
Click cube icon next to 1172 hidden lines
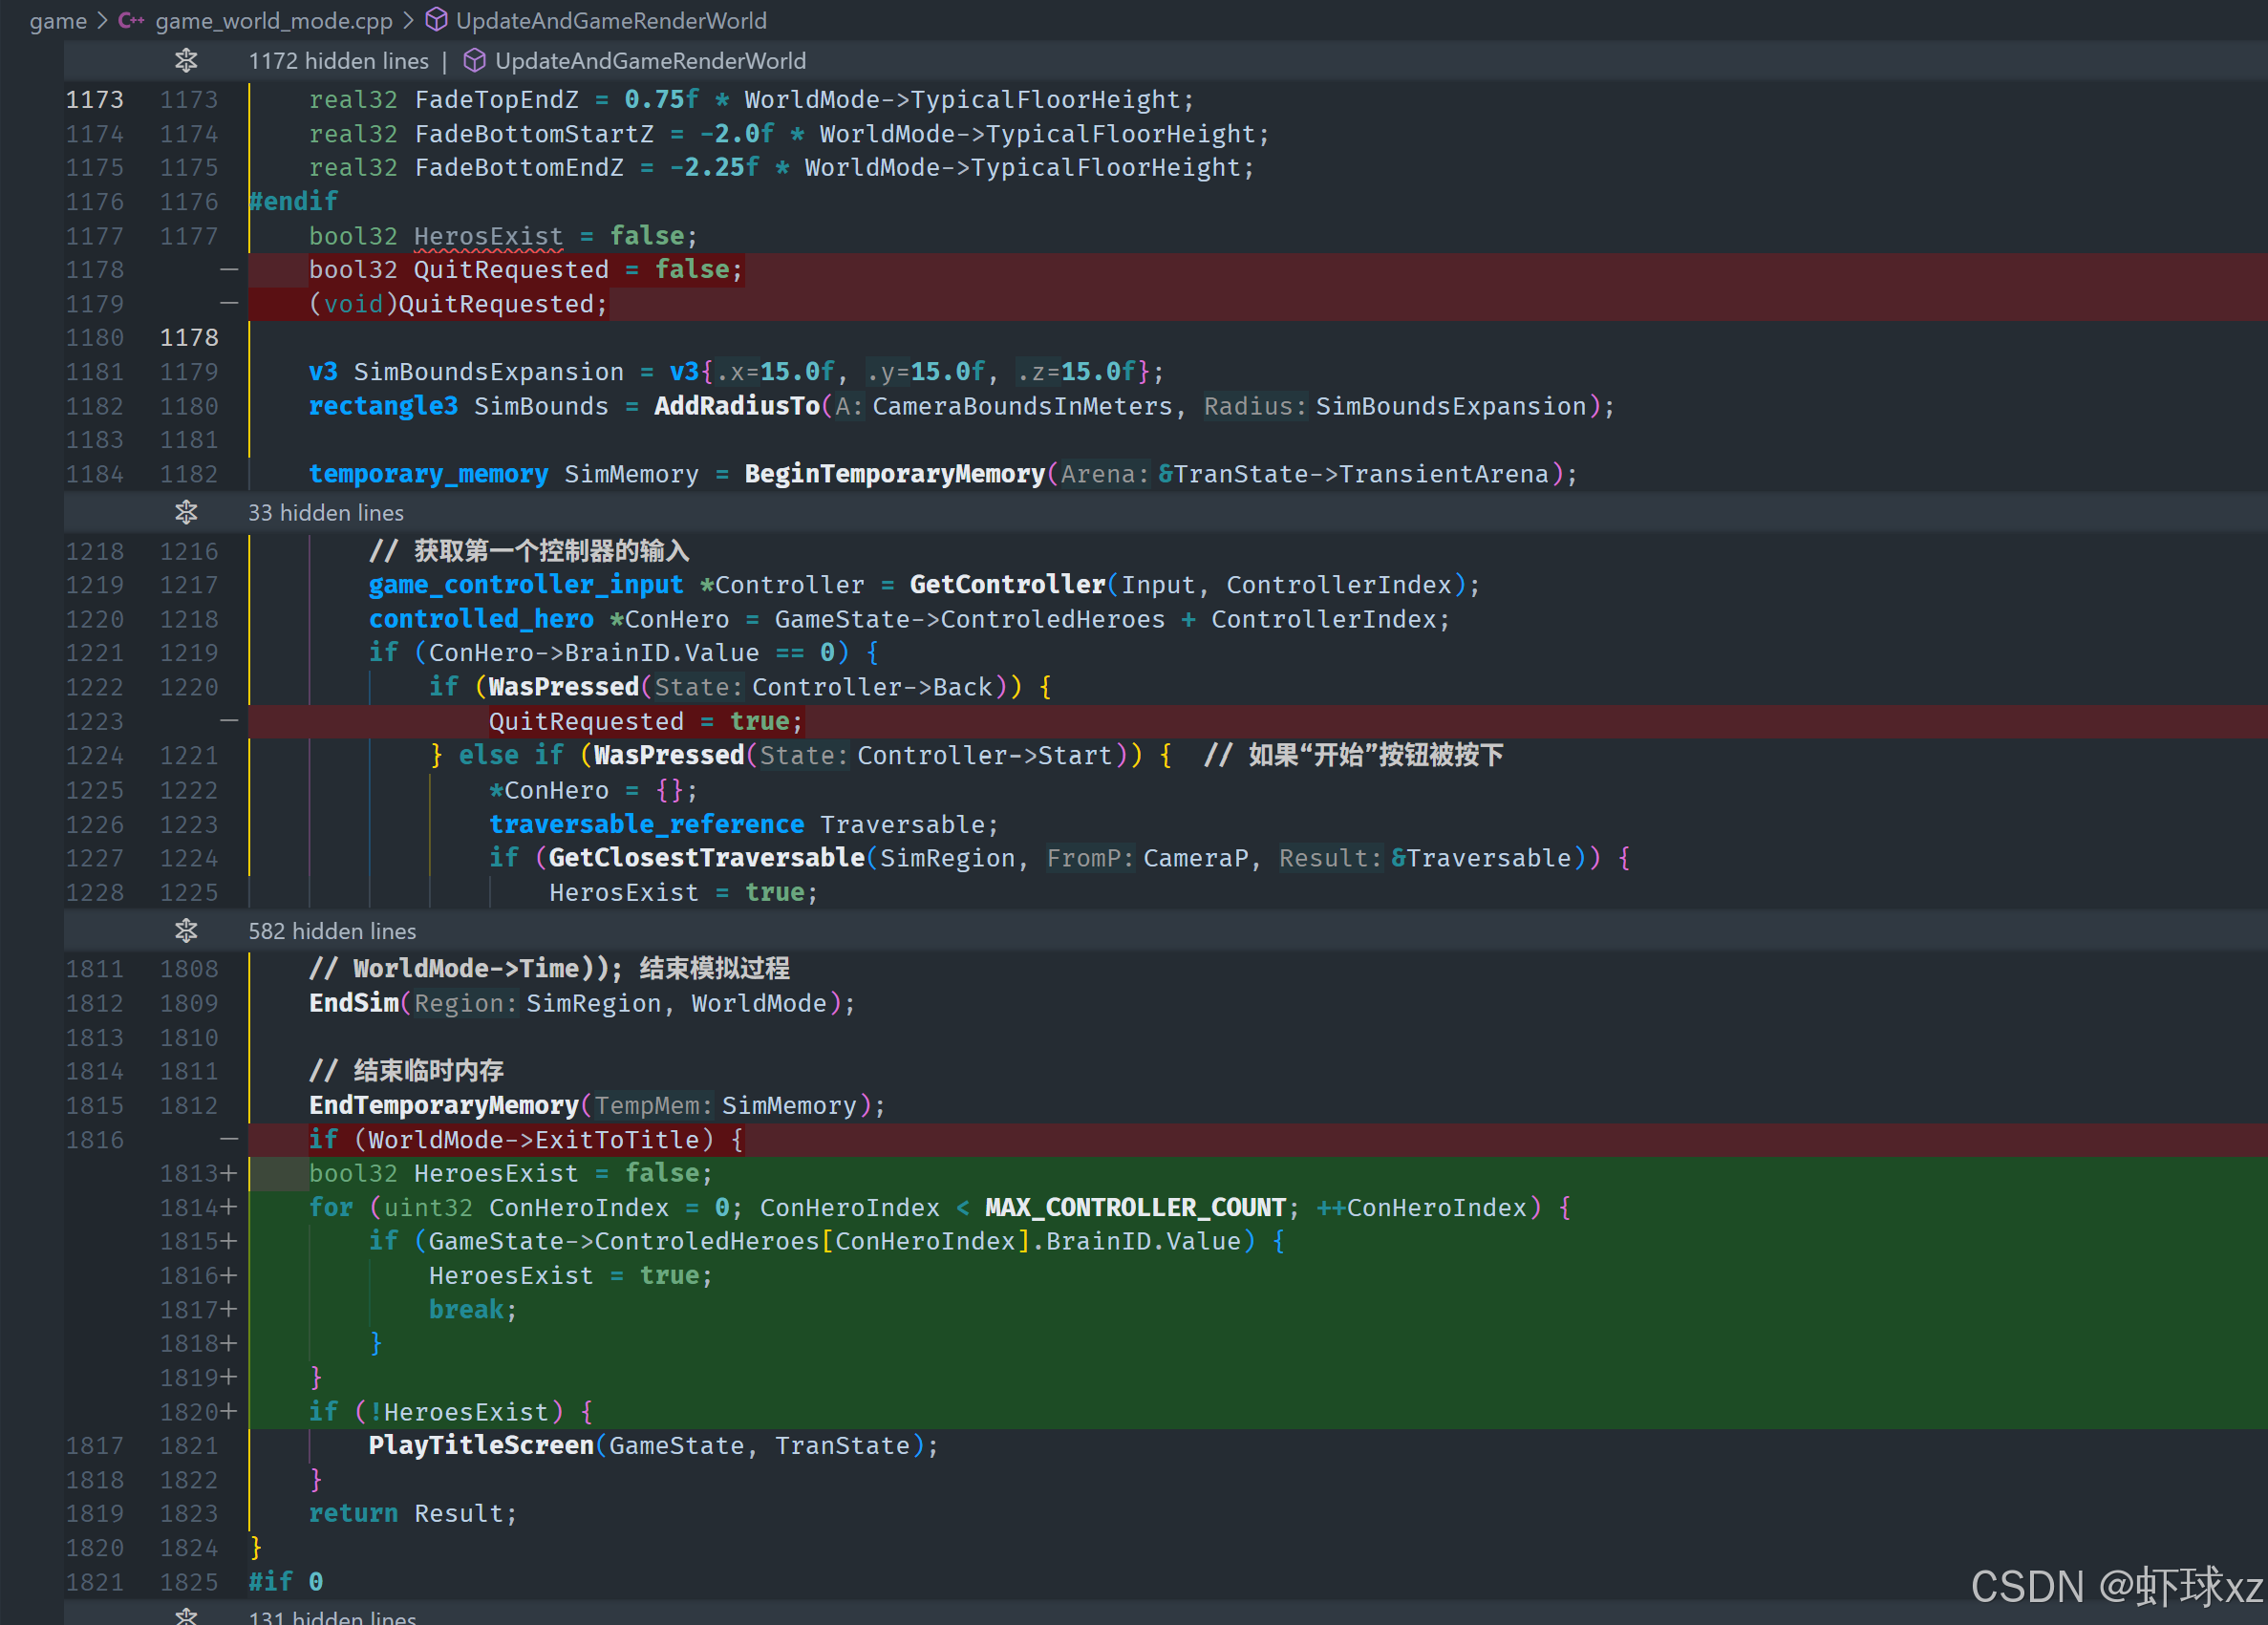[475, 61]
